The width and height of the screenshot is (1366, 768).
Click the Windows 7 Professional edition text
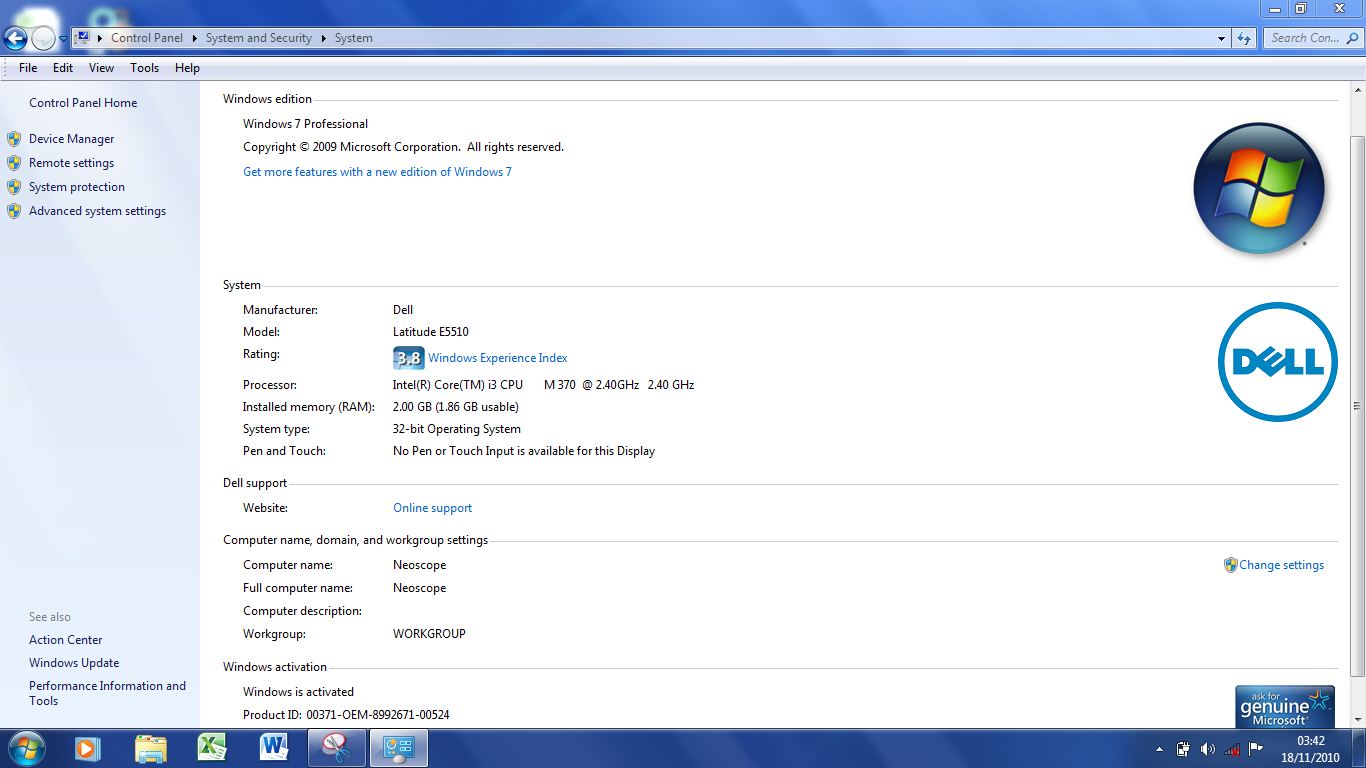[x=306, y=124]
